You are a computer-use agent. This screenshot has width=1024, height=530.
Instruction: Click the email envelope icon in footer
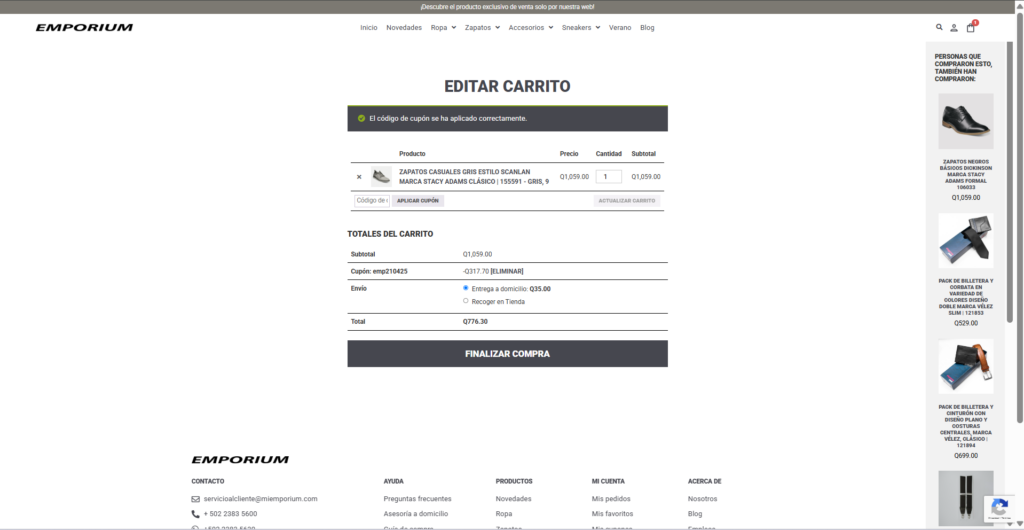tap(195, 499)
